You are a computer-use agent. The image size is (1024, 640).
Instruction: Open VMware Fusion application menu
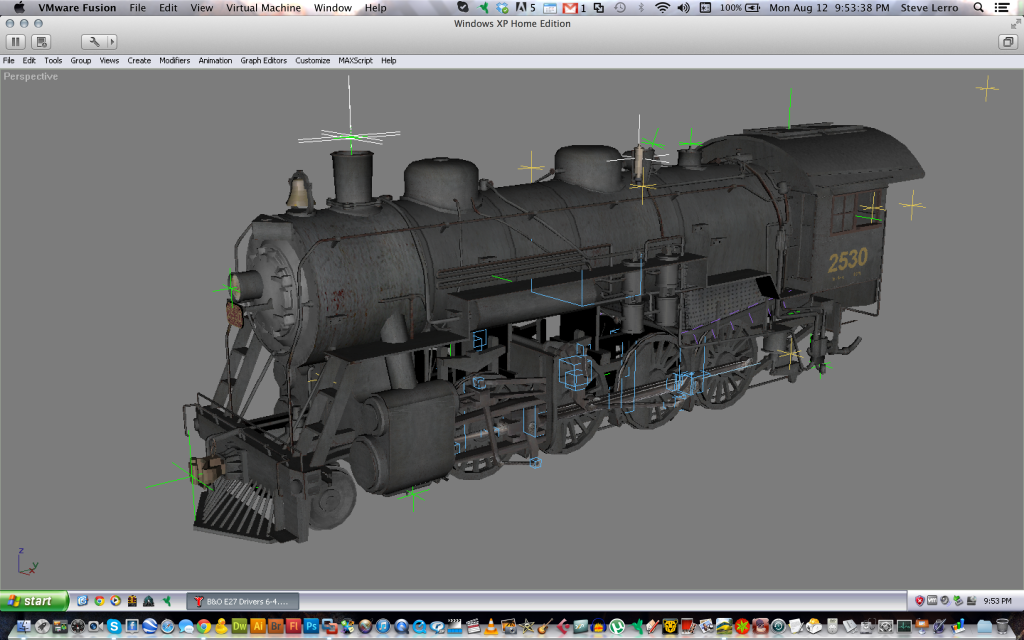click(77, 8)
